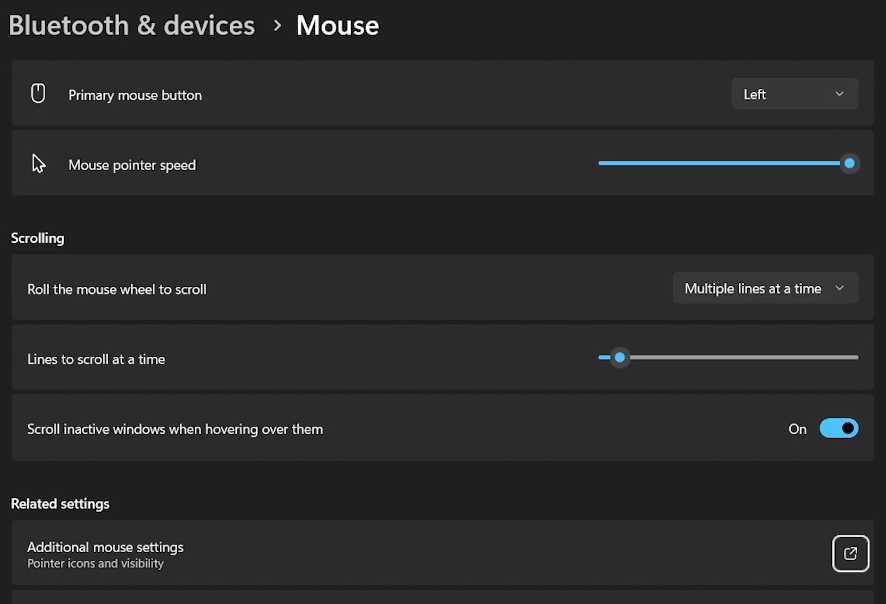Turn off Scroll inactive windows toggle
Viewport: 886px width, 604px height.
tap(838, 428)
